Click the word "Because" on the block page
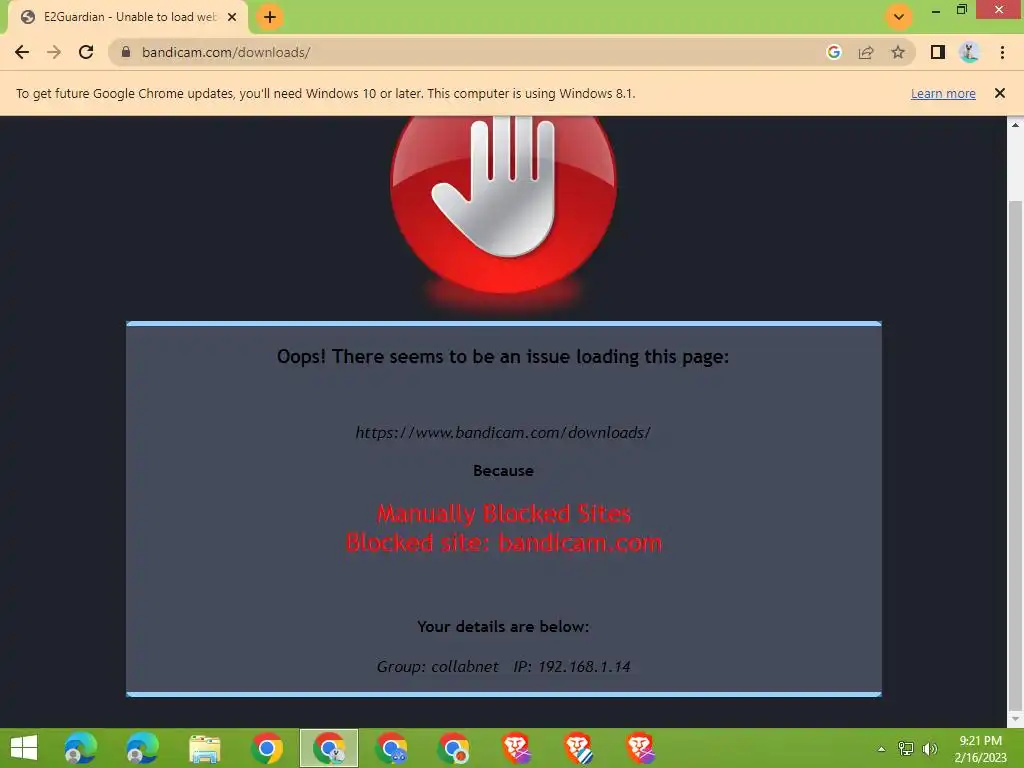 (x=504, y=470)
